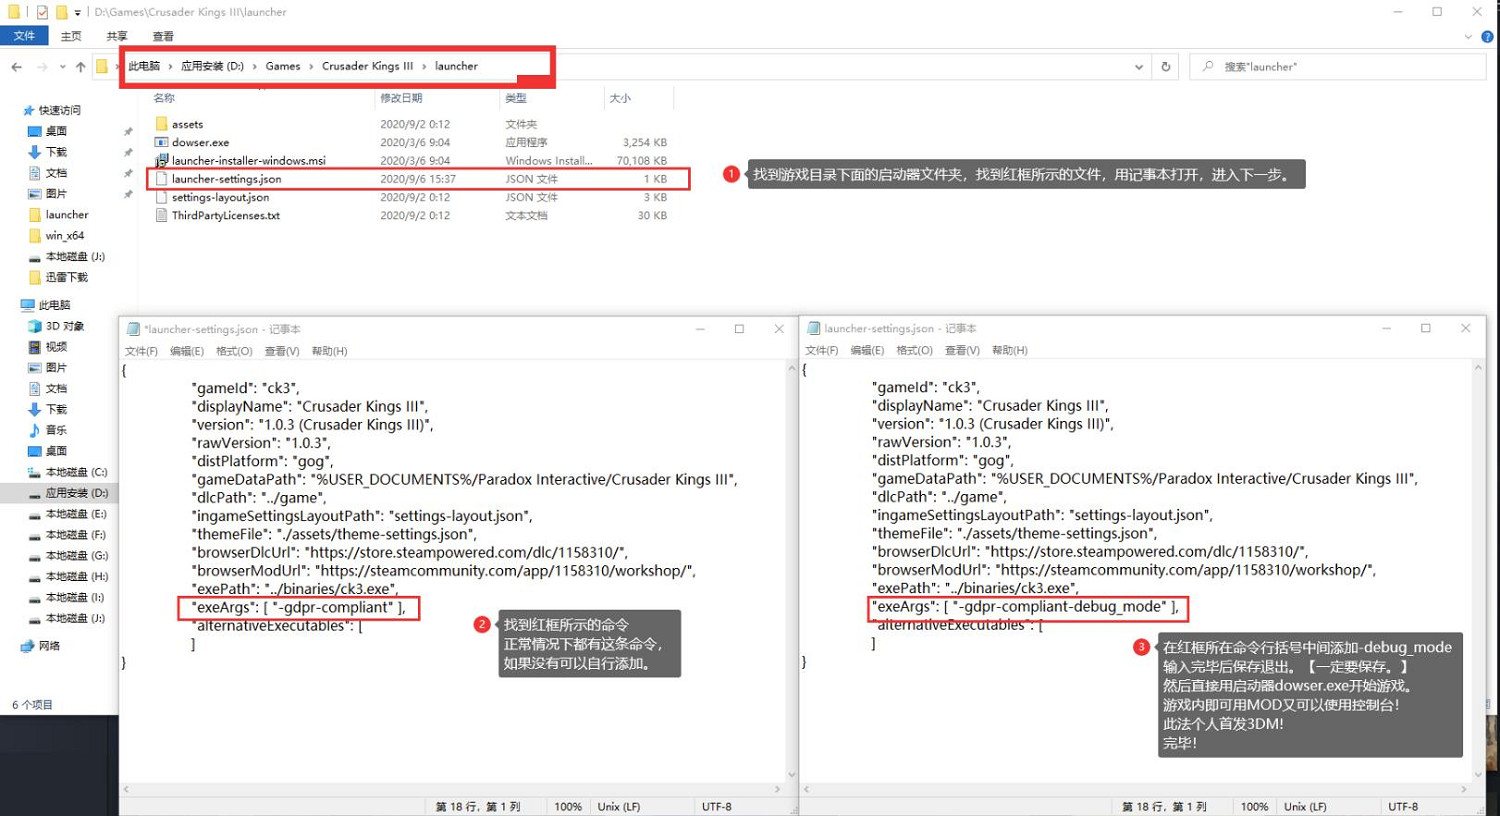Click 网络 (Network) in navigation pane
The image size is (1500, 816).
(49, 646)
